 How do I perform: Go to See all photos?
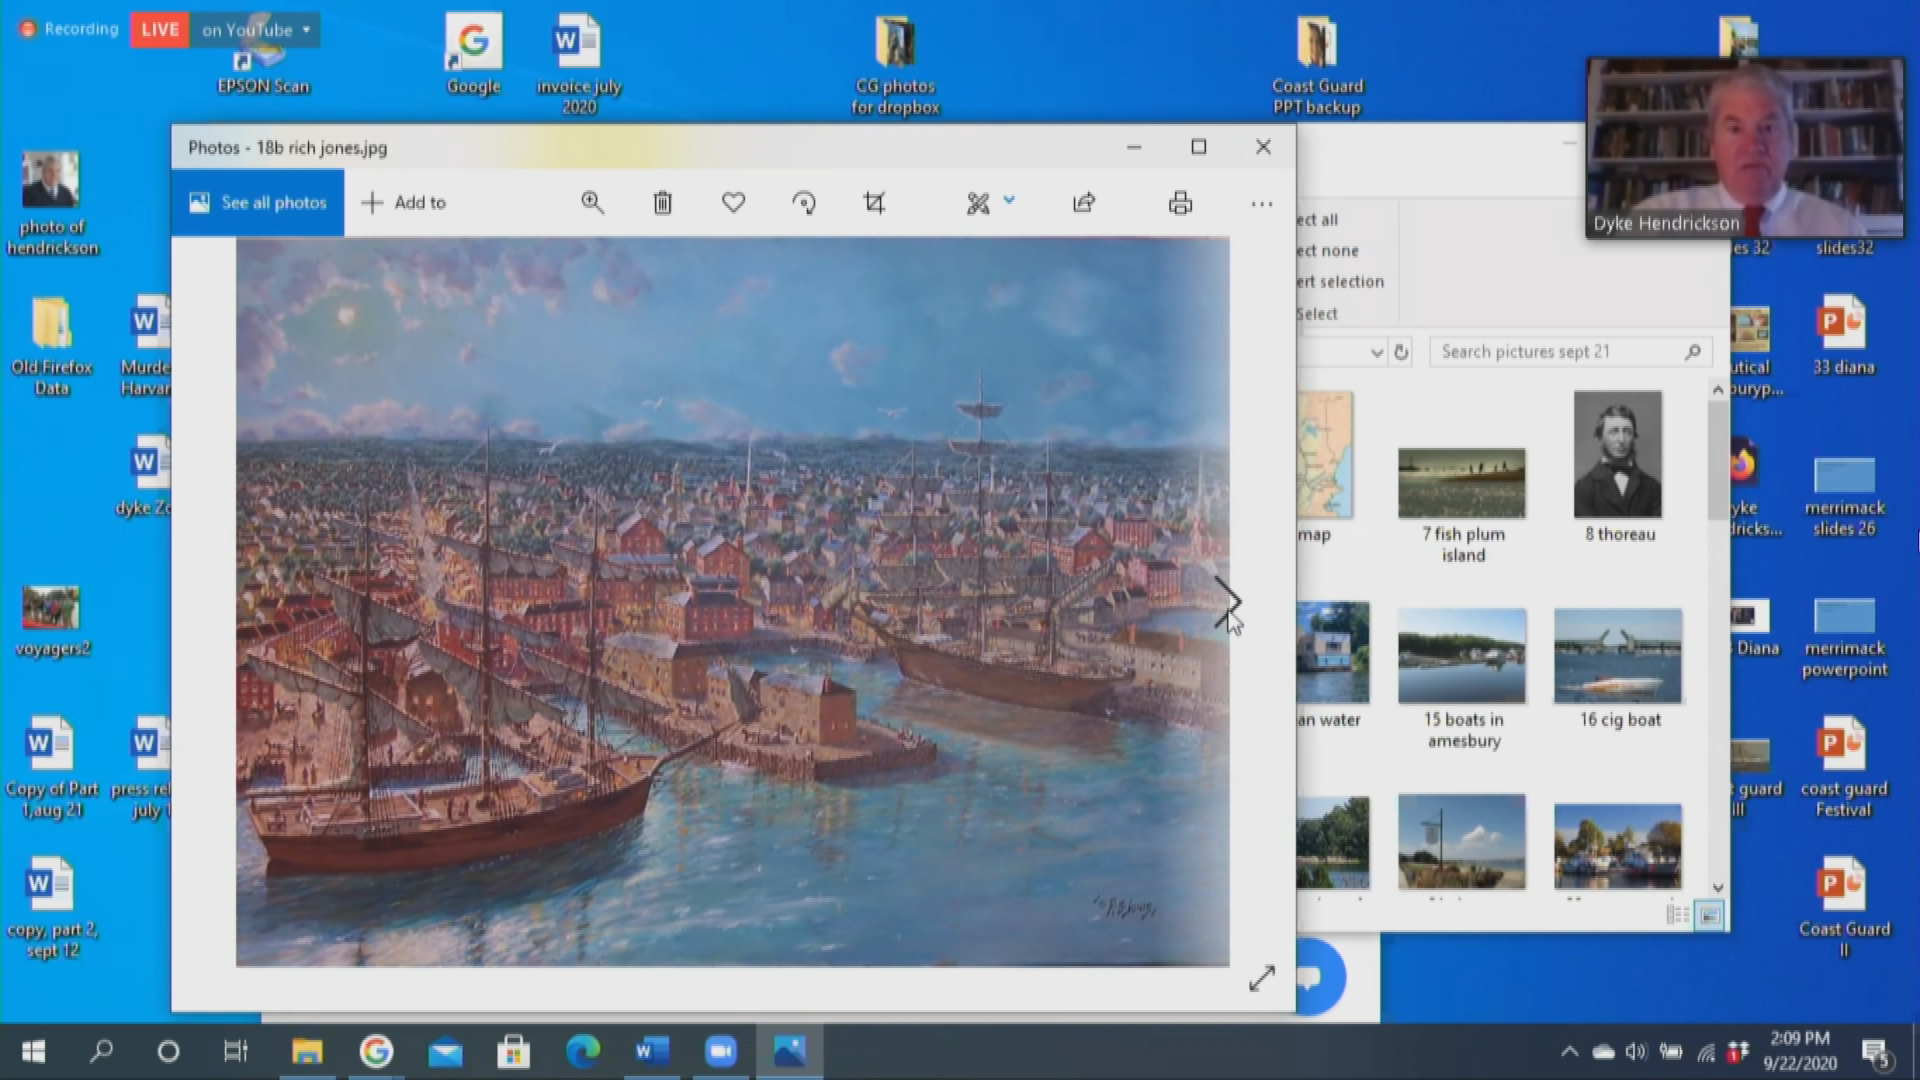[258, 203]
